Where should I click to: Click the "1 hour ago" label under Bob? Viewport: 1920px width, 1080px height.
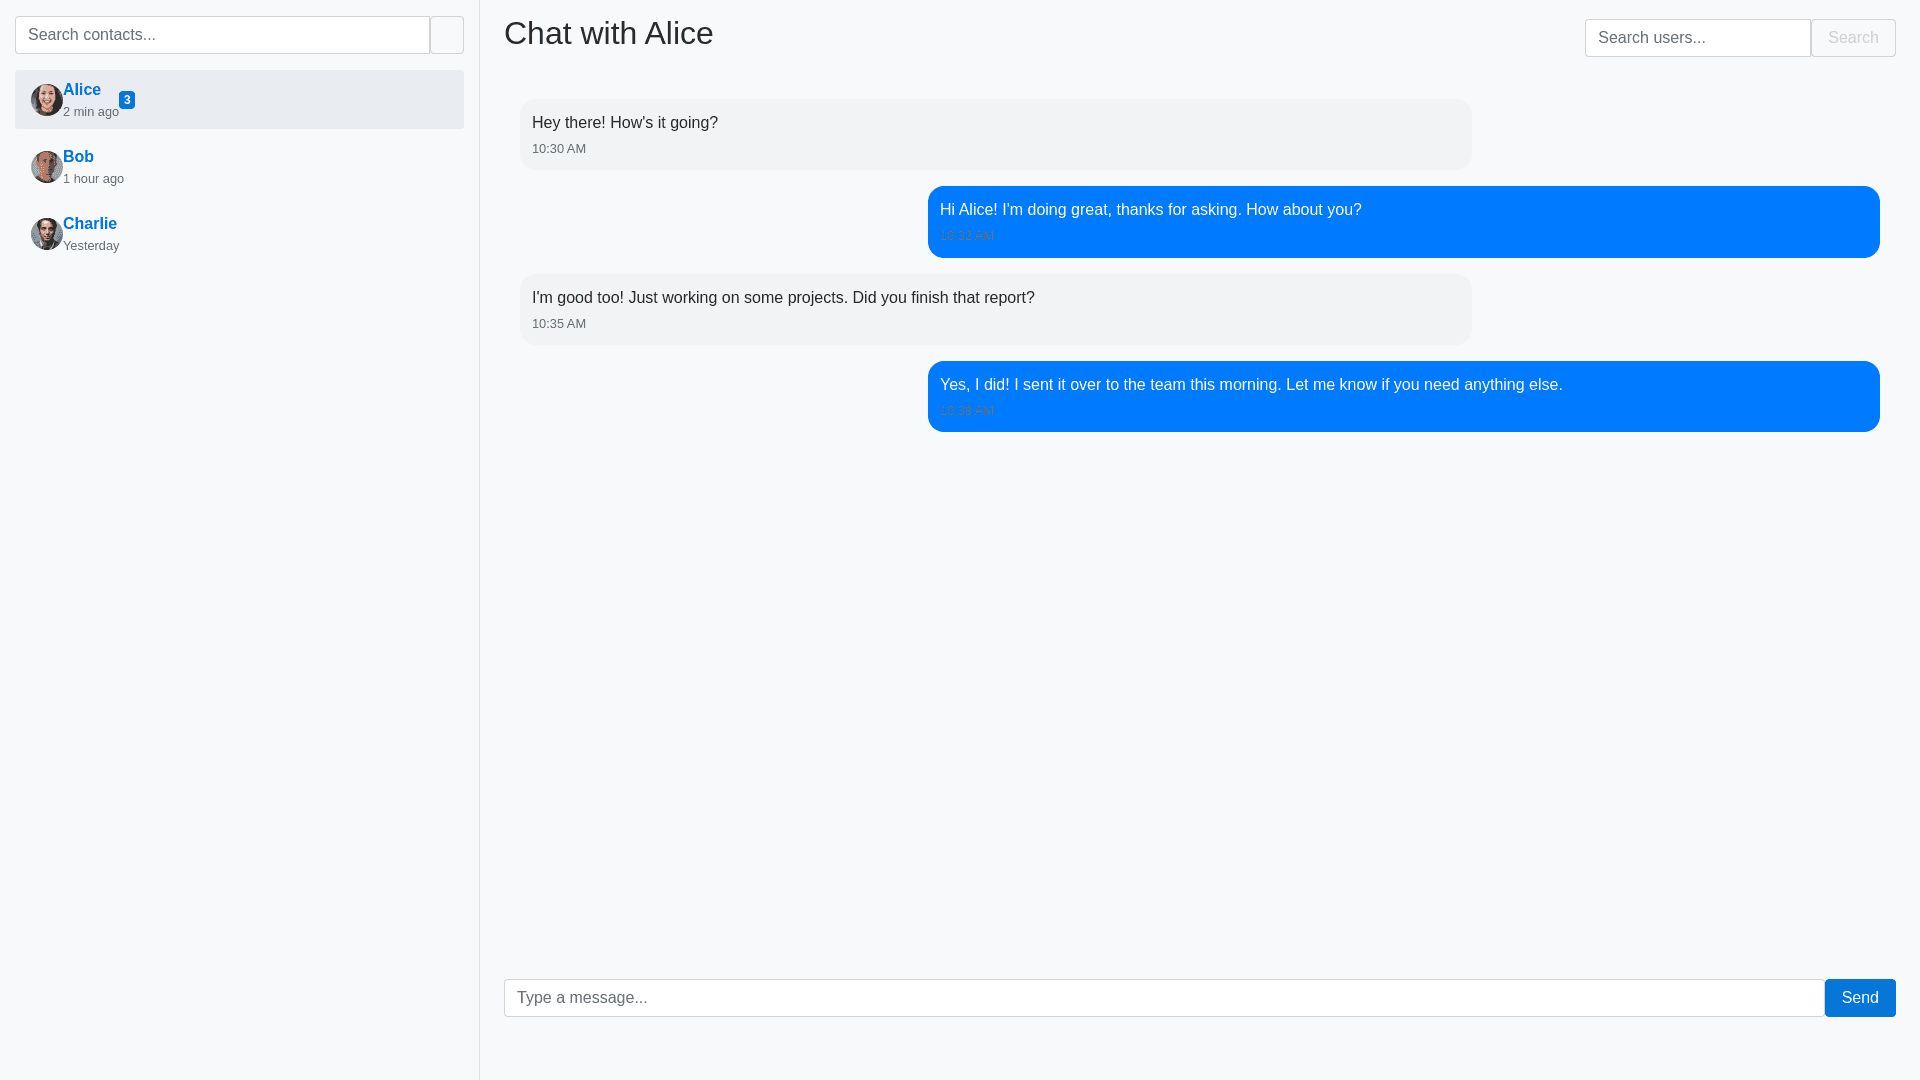point(93,179)
